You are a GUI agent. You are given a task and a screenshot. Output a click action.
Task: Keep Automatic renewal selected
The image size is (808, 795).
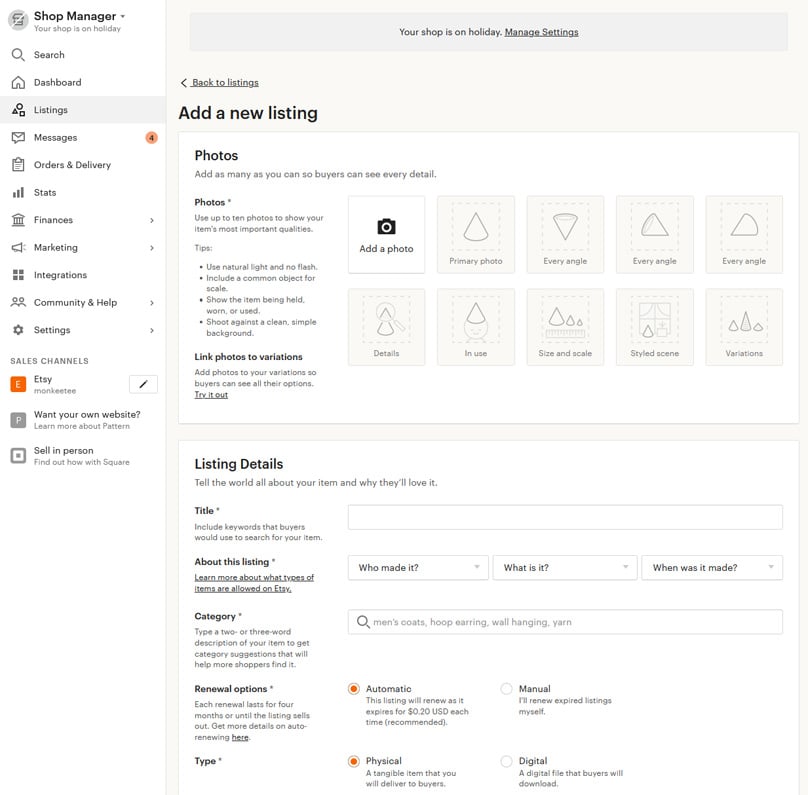point(355,689)
